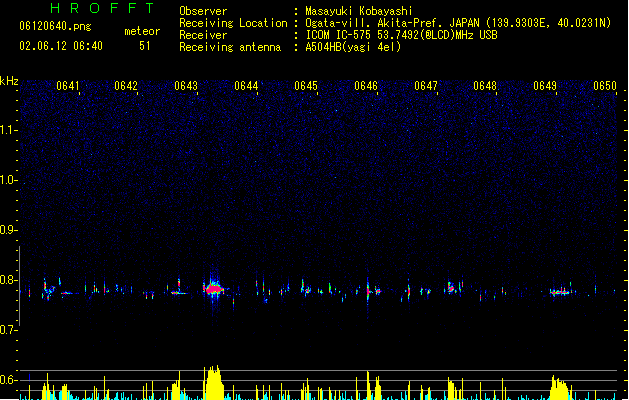Click the 1.1 kHz axis label
Screen dimensions: 629x400
[8, 130]
